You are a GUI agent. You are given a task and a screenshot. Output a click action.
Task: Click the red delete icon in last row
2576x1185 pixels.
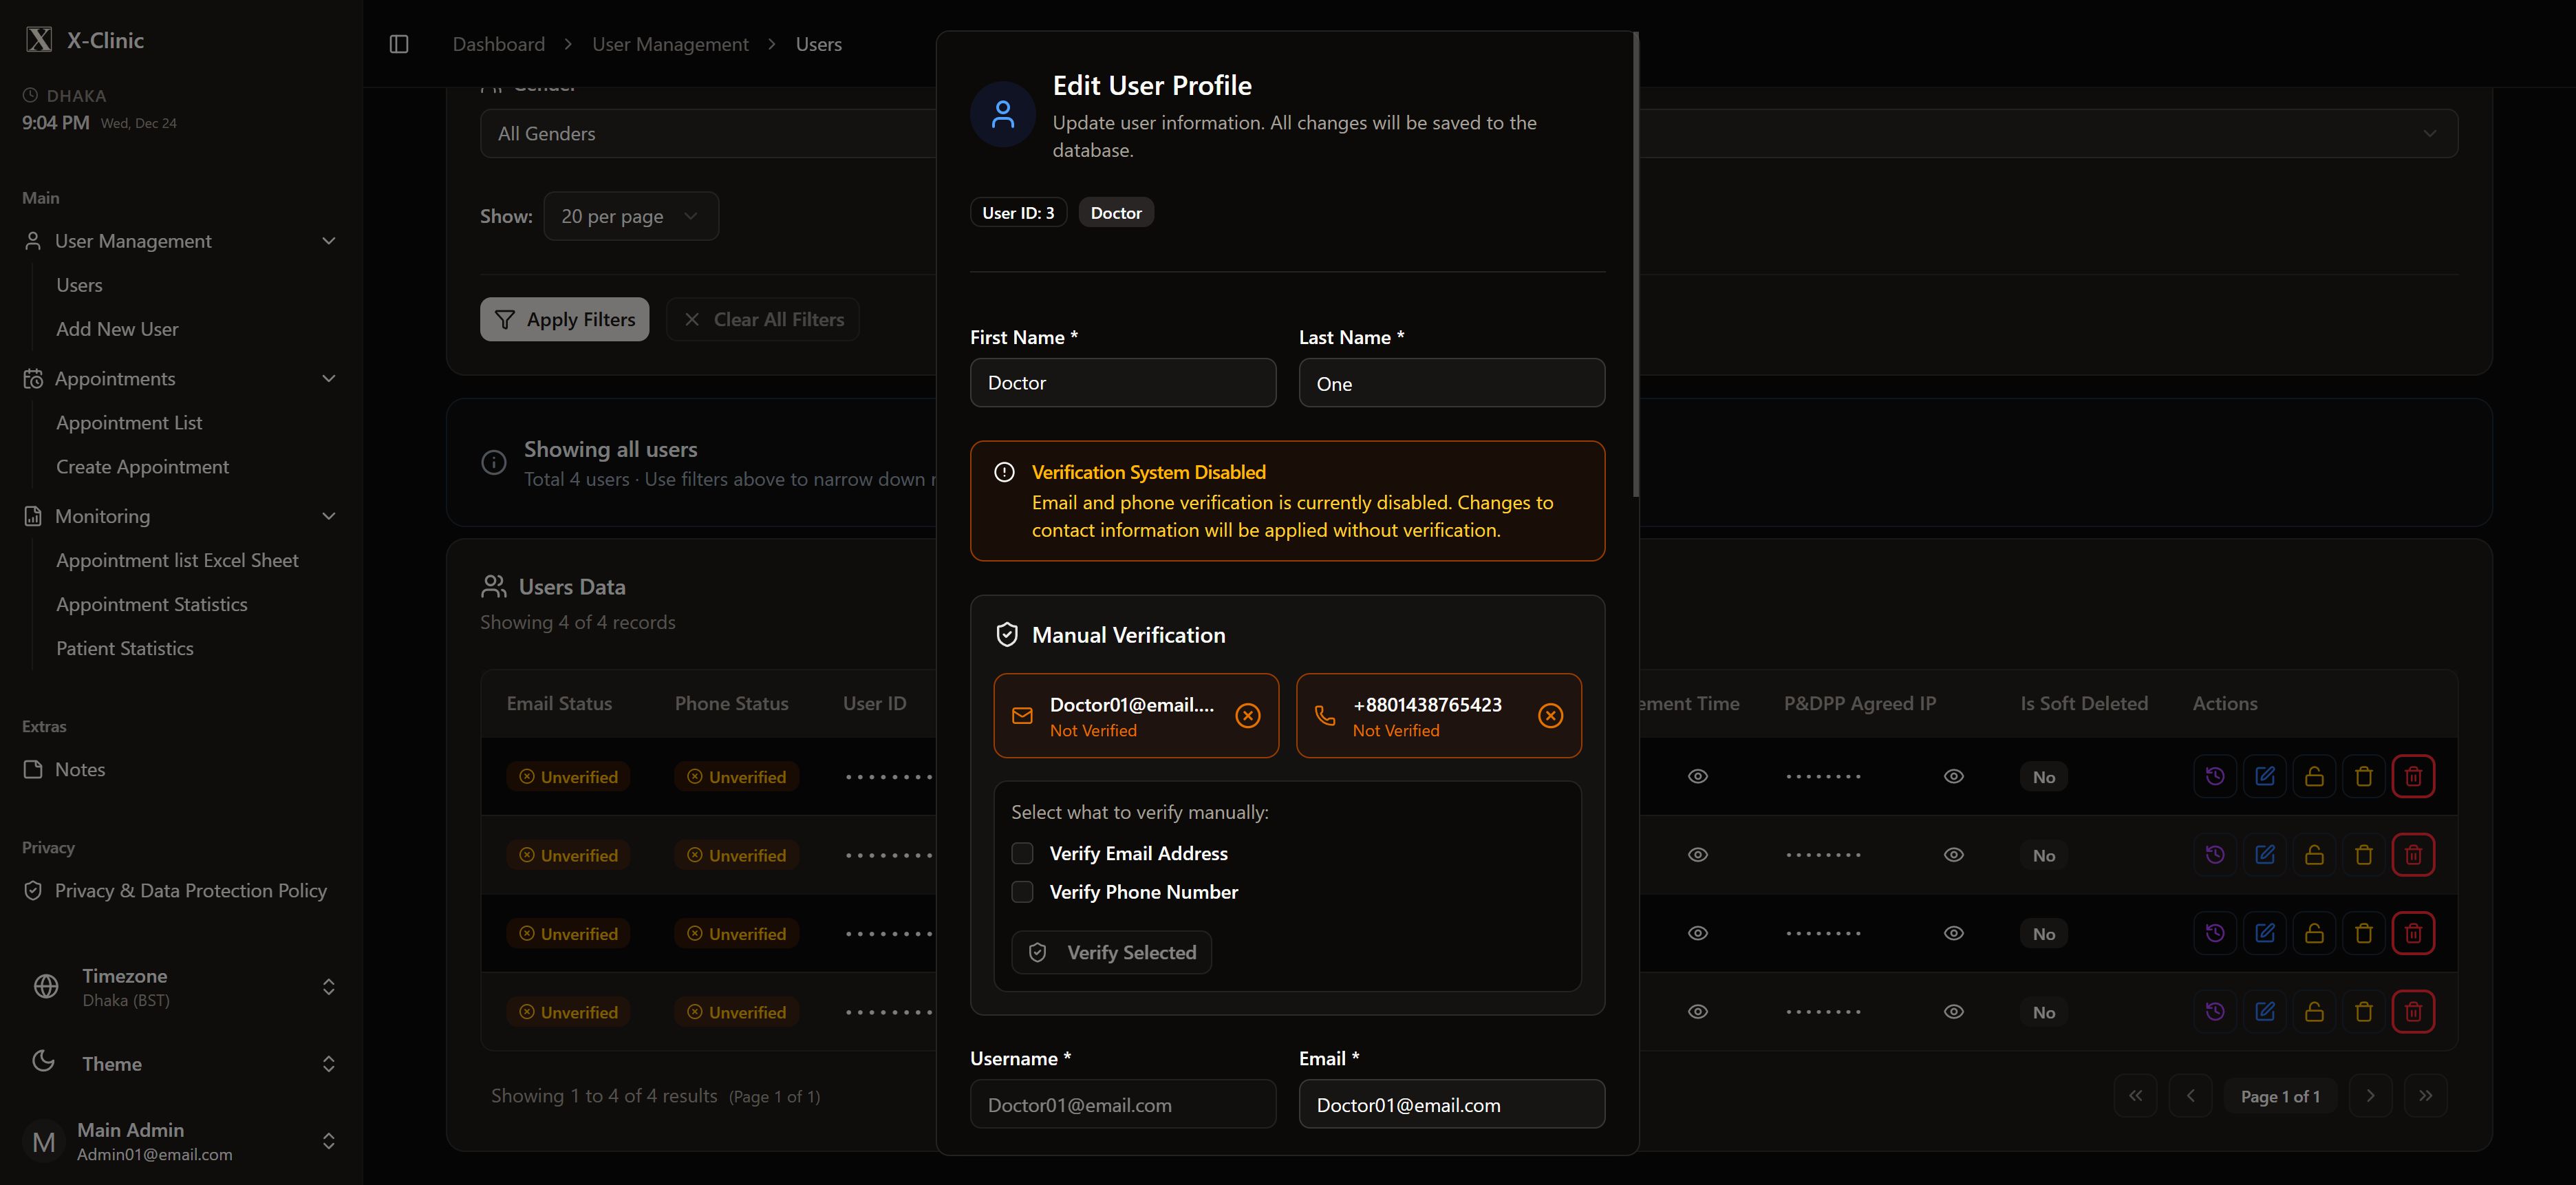(2412, 1012)
